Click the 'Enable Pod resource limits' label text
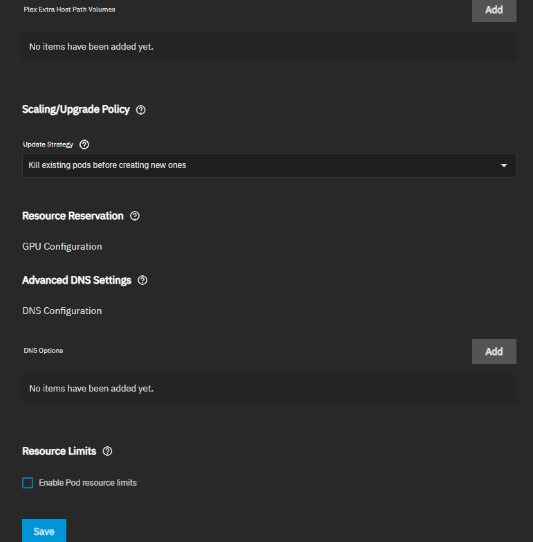533x542 pixels. tap(88, 483)
